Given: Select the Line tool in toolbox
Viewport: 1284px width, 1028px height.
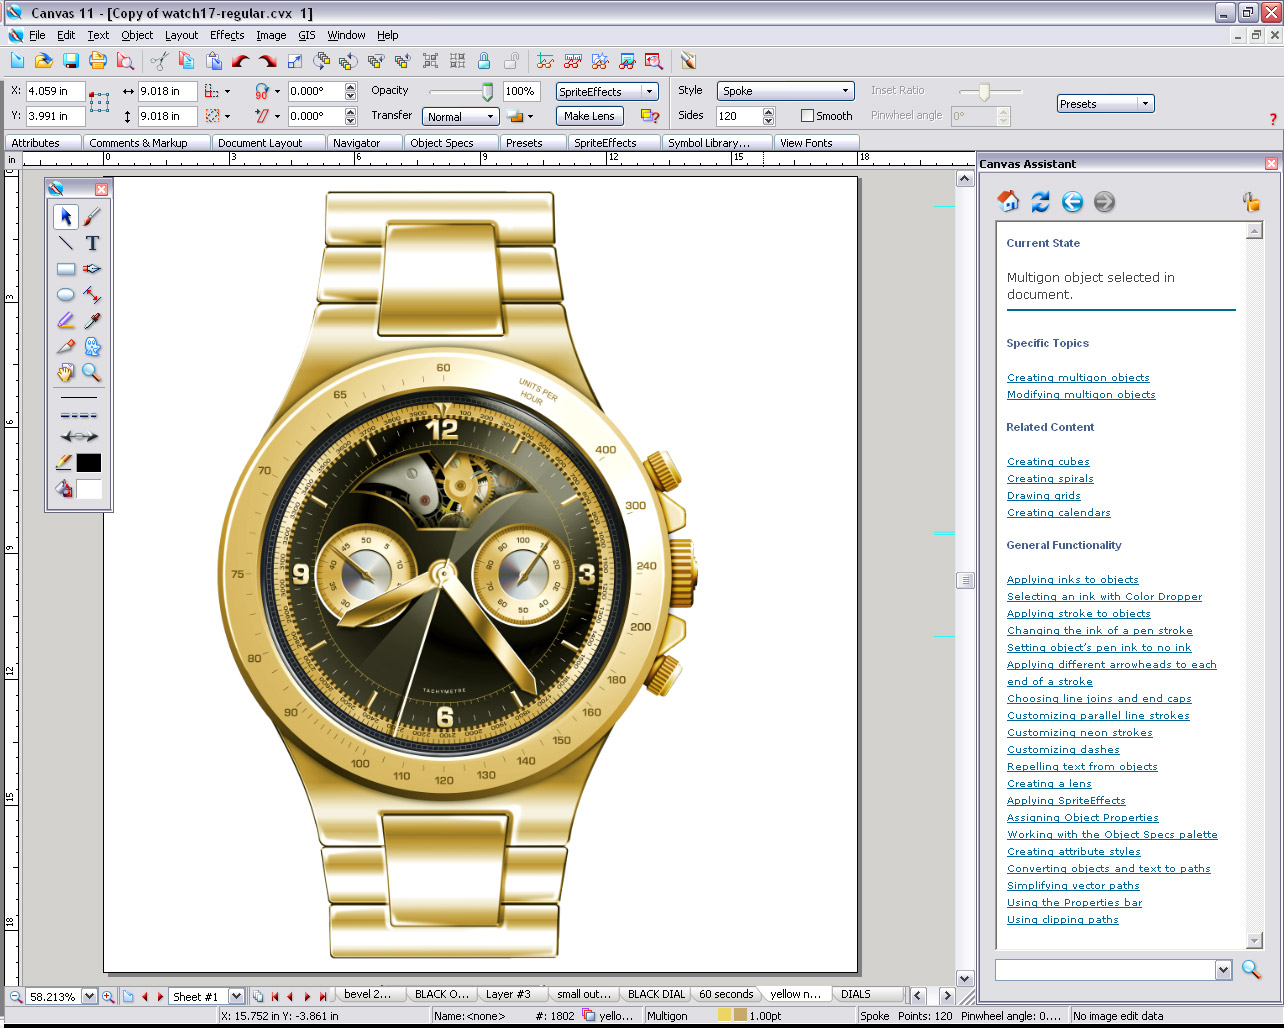Looking at the screenshot, I should pyautogui.click(x=66, y=243).
